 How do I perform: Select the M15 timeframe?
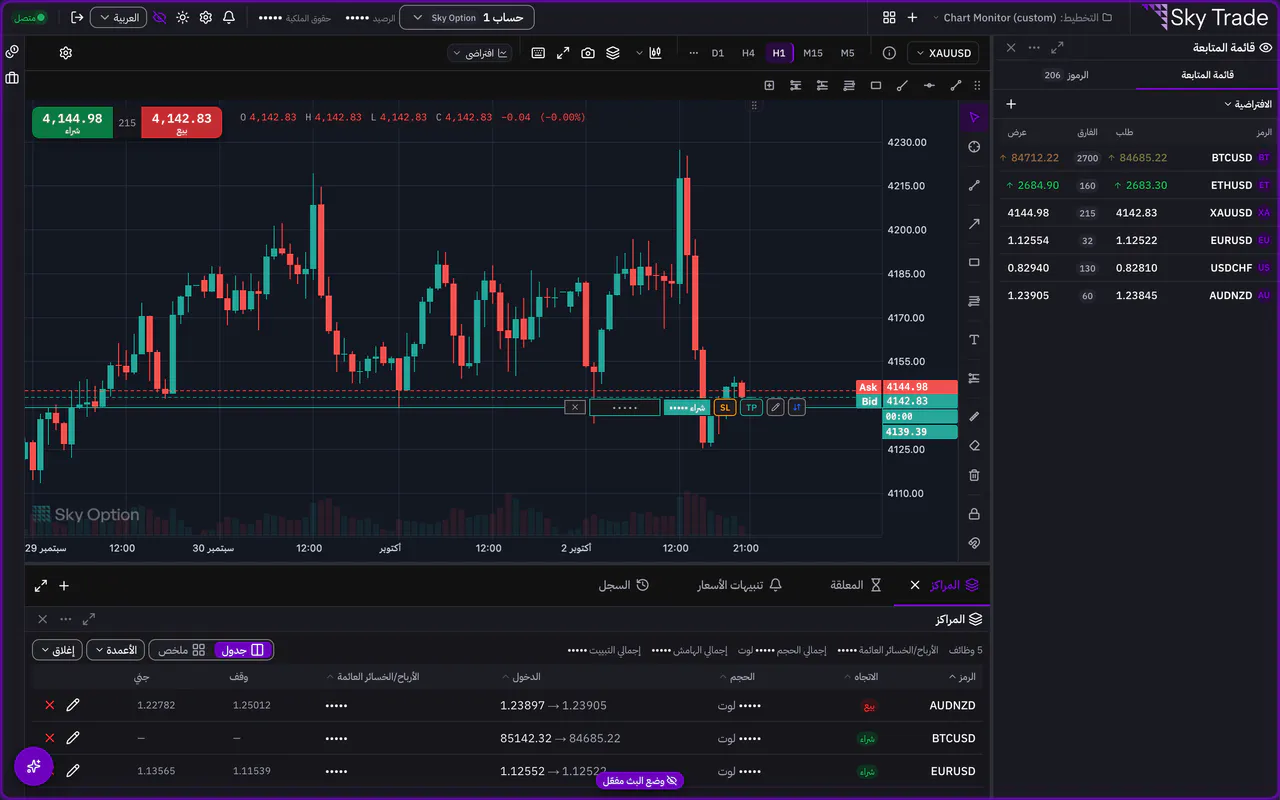point(813,53)
